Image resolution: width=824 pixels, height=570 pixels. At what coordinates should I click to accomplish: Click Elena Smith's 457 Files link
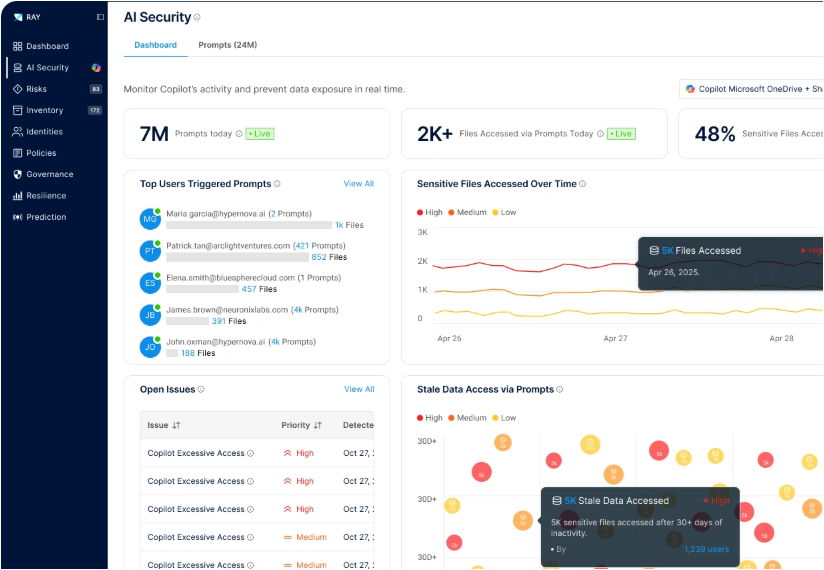pos(259,289)
